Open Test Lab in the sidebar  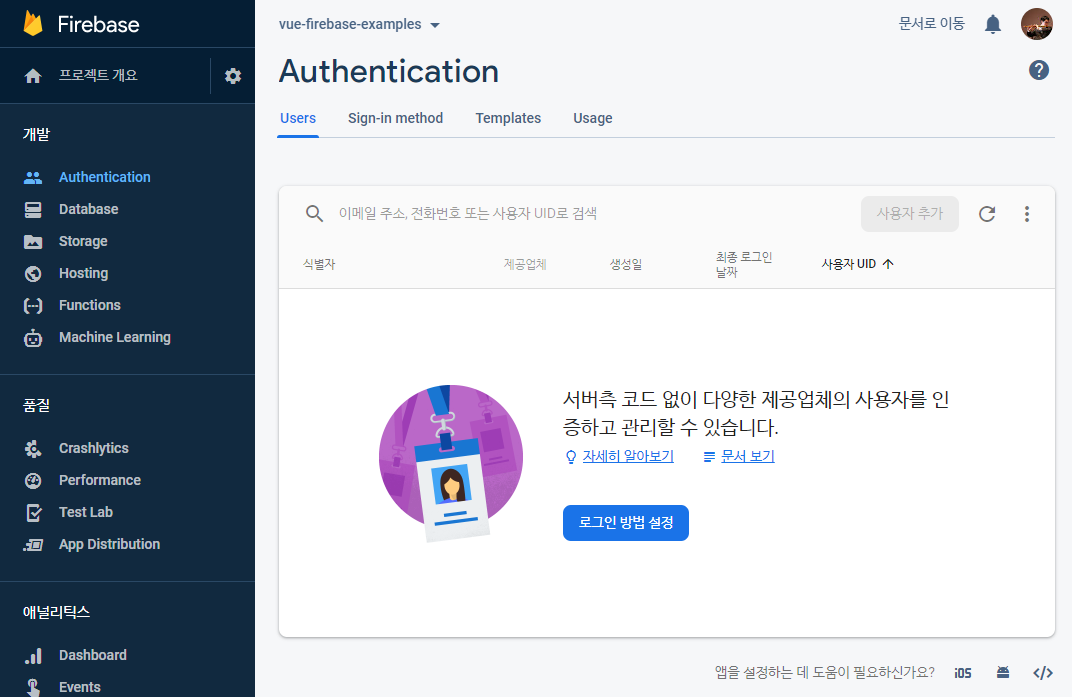click(85, 512)
